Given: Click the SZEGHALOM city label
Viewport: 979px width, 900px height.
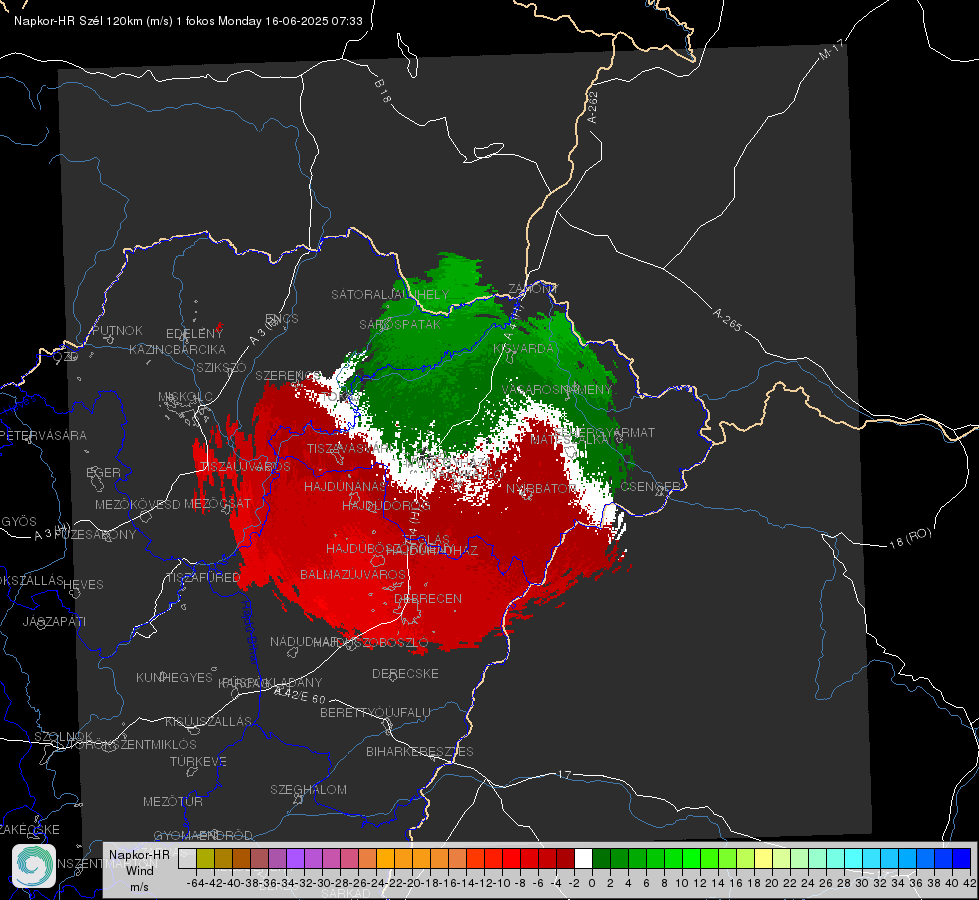Looking at the screenshot, I should [x=308, y=789].
